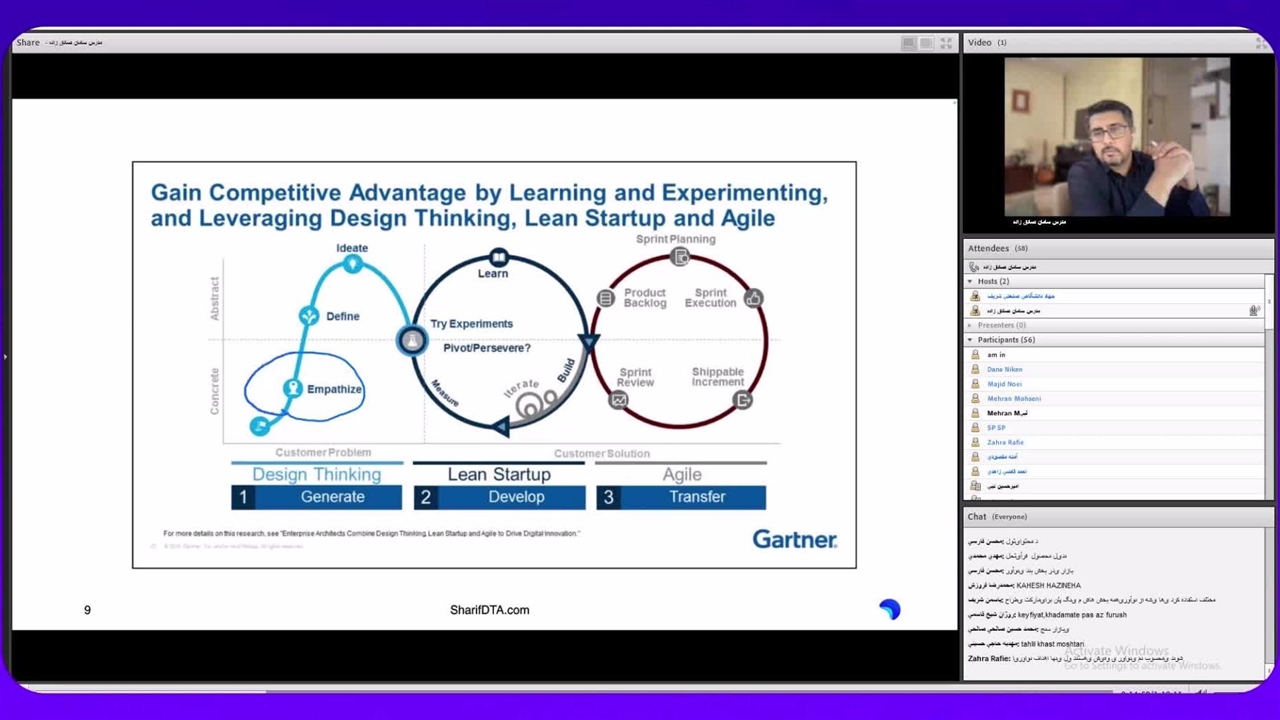This screenshot has height=720, width=1280.
Task: Click the first view-size icon in Share pod header
Action: tap(908, 43)
